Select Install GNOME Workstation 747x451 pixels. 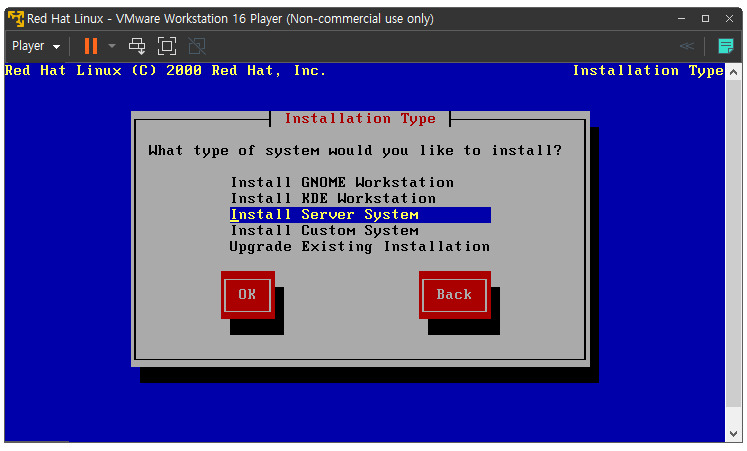pos(342,182)
